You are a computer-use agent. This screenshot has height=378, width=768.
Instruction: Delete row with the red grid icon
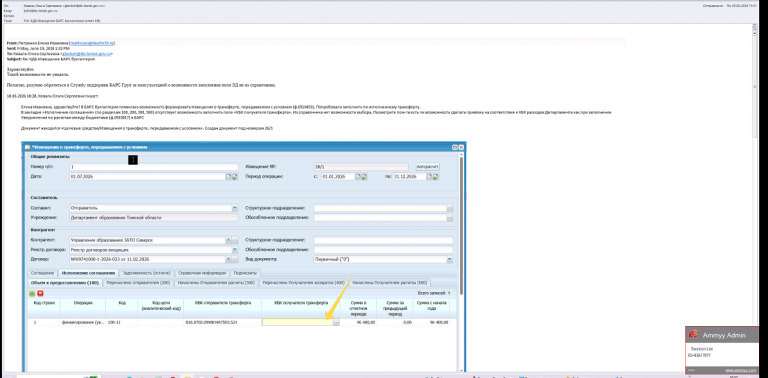tap(40, 293)
